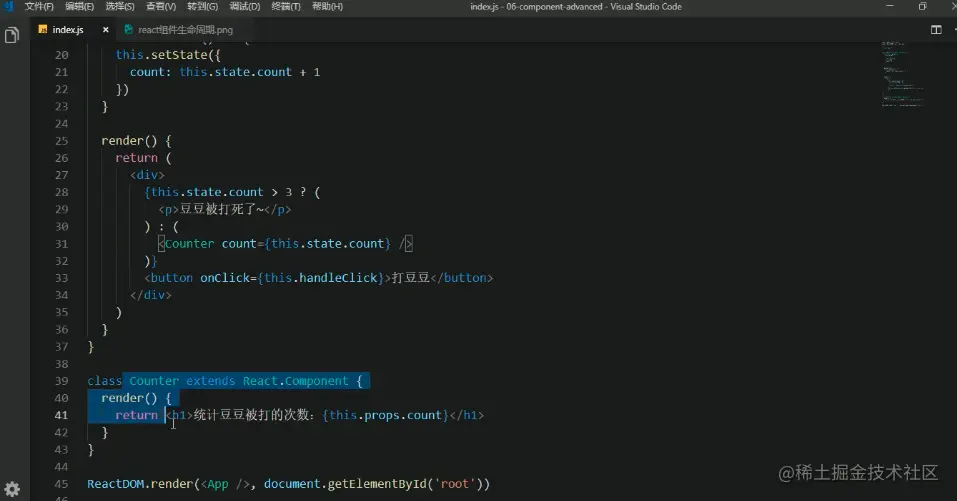Click 'onClick={this.handleClick}' attribute text

click(x=292, y=278)
